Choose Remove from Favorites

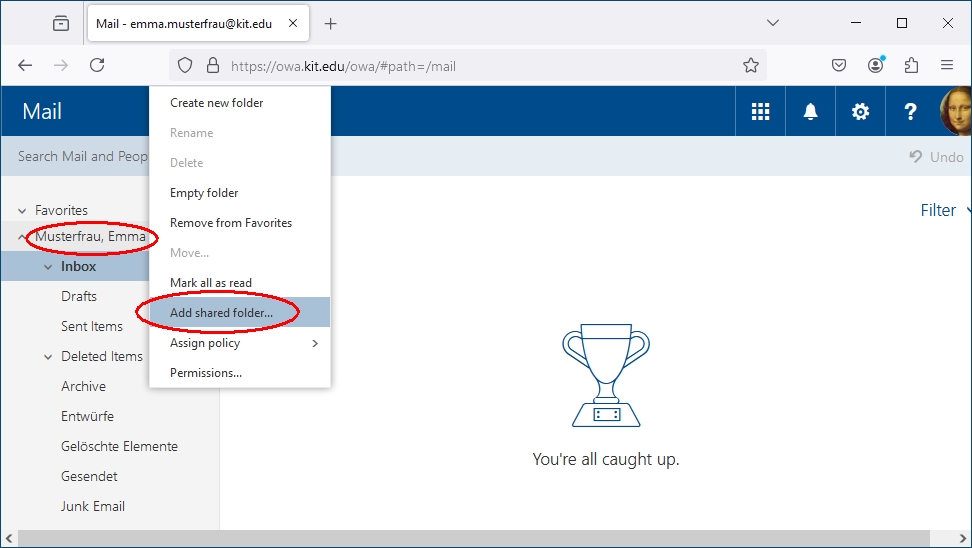coord(239,223)
